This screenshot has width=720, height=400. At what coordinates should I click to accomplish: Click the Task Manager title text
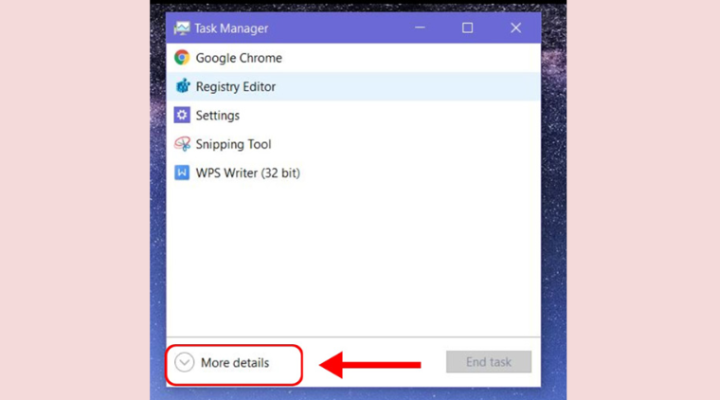click(231, 28)
